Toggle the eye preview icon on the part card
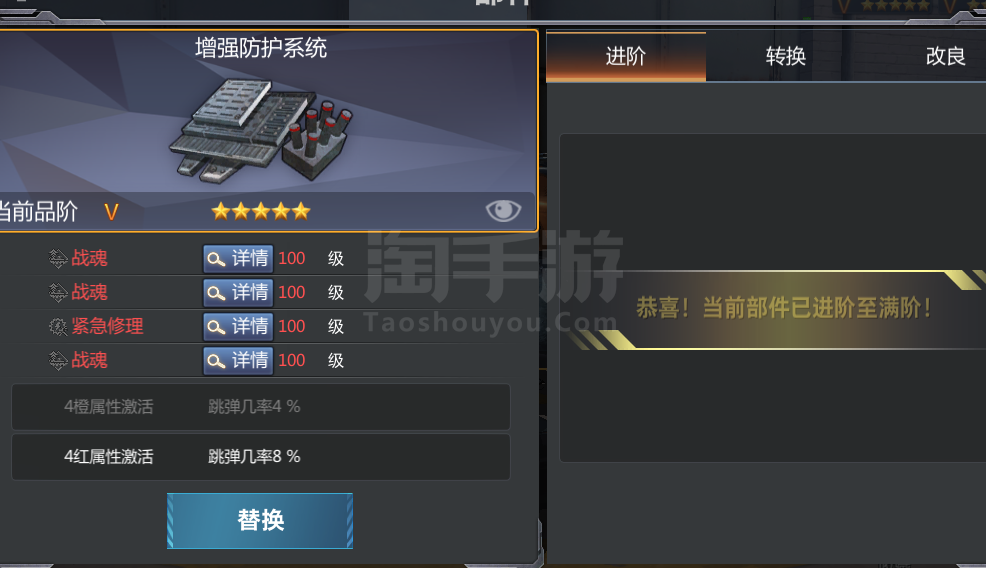 503,211
